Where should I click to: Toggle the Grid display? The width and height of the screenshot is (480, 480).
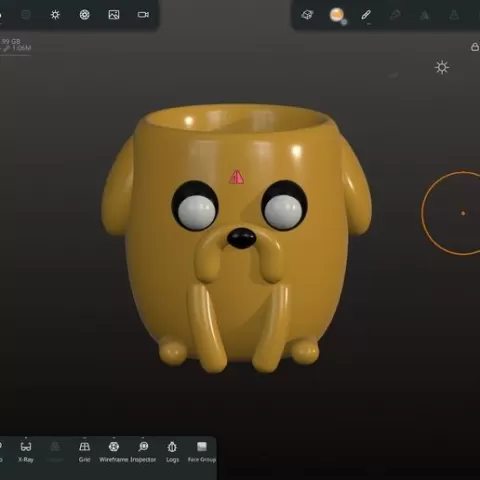pyautogui.click(x=84, y=451)
